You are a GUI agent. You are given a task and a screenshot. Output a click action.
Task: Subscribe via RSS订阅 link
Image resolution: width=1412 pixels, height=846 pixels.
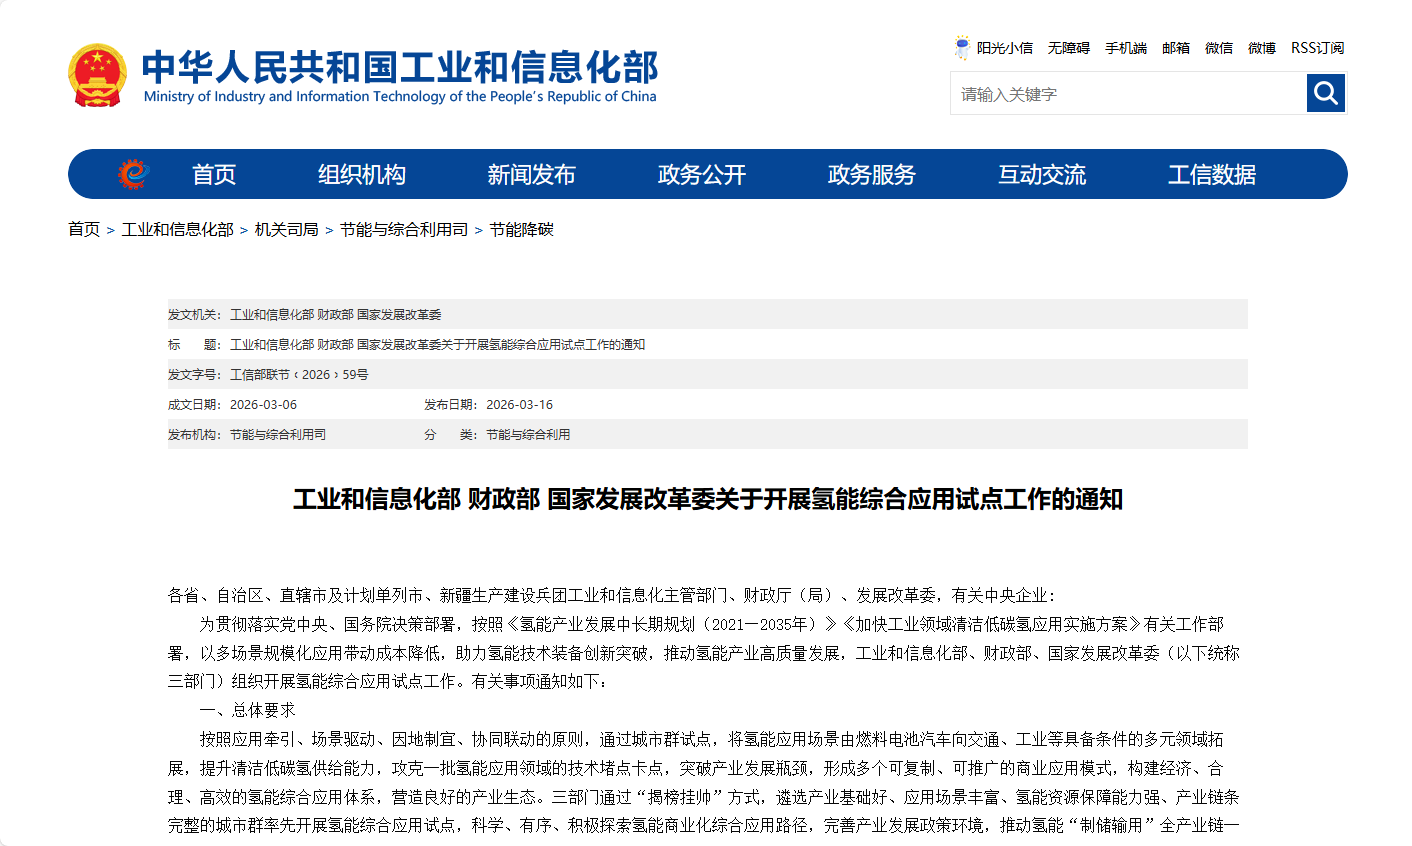click(1317, 48)
